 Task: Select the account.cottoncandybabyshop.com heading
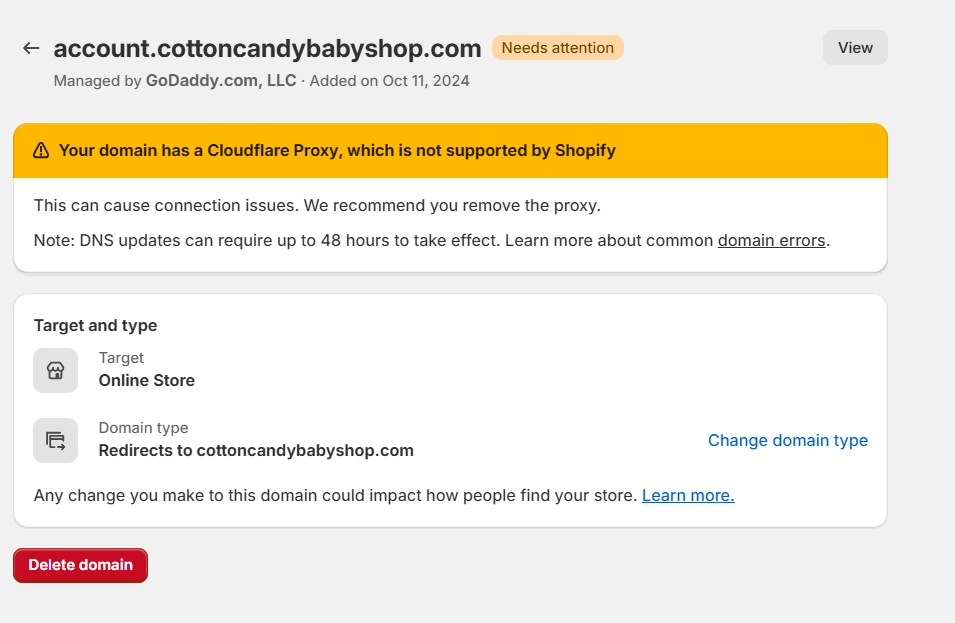click(268, 47)
